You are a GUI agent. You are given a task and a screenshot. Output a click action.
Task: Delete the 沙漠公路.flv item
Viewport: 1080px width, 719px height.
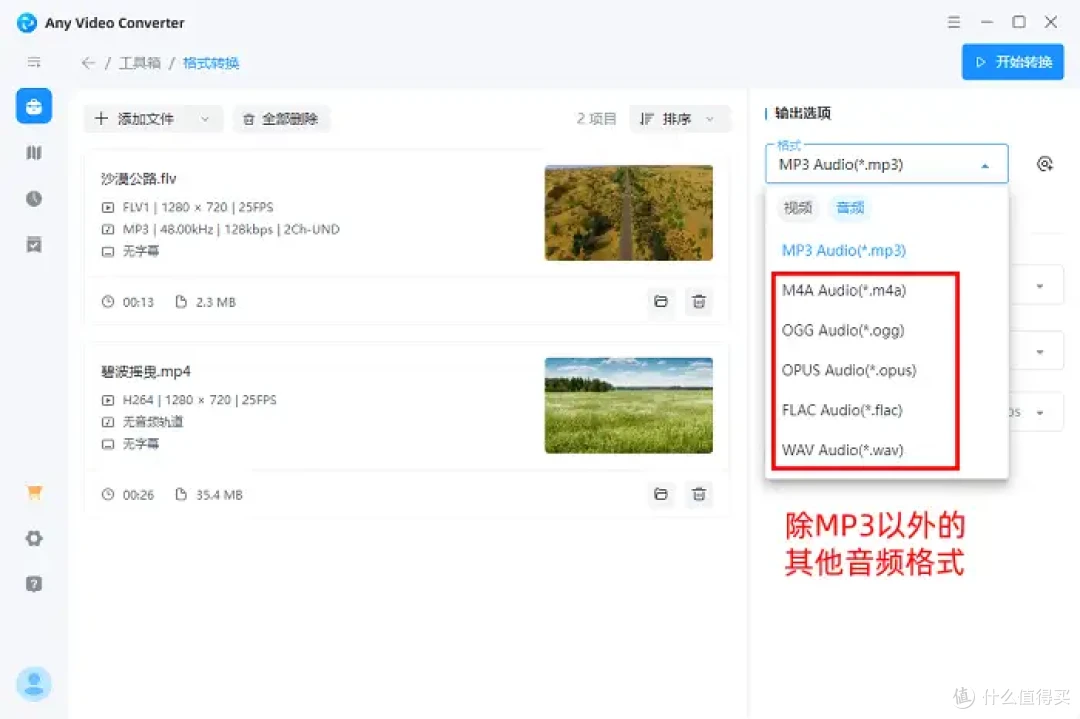699,301
